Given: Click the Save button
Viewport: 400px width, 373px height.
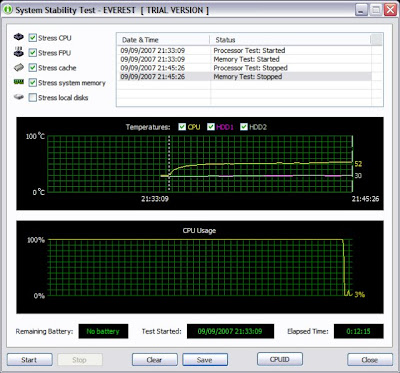Looking at the screenshot, I should pos(205,360).
